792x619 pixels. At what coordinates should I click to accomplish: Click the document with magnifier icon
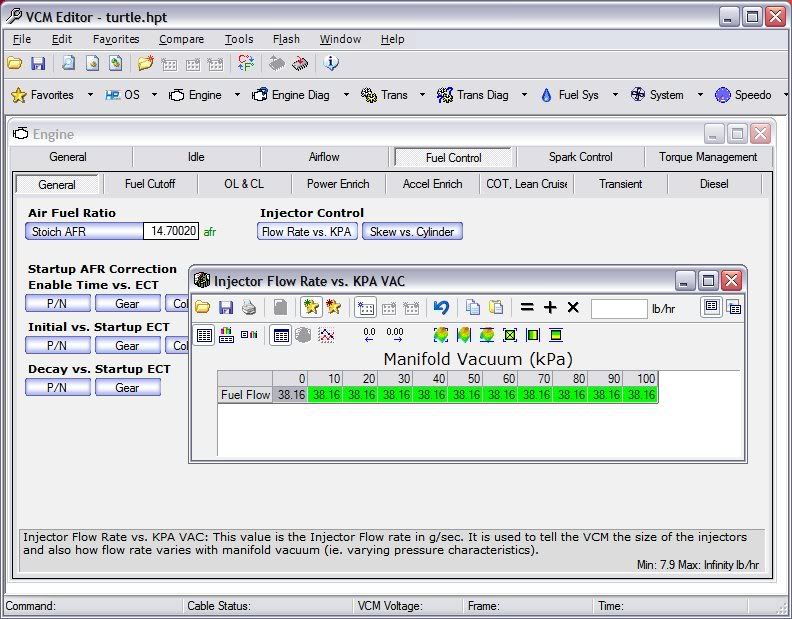point(68,63)
